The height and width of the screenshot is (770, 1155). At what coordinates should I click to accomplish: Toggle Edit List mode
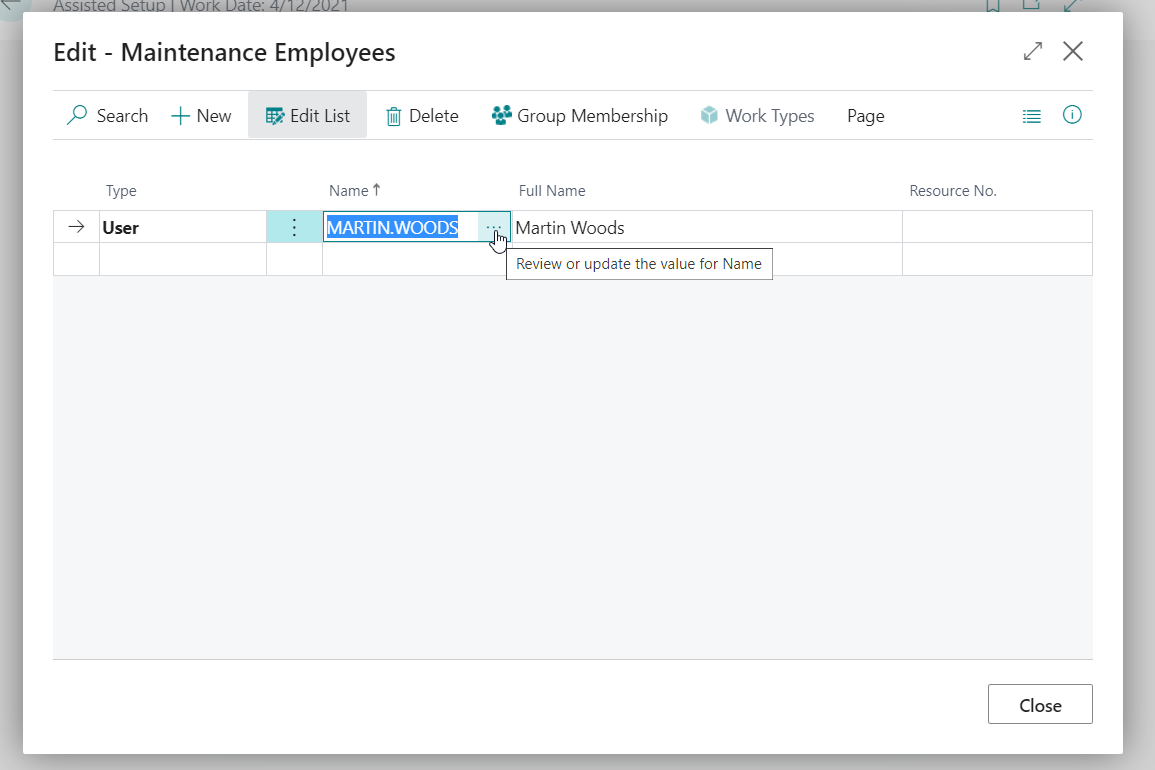pyautogui.click(x=307, y=116)
